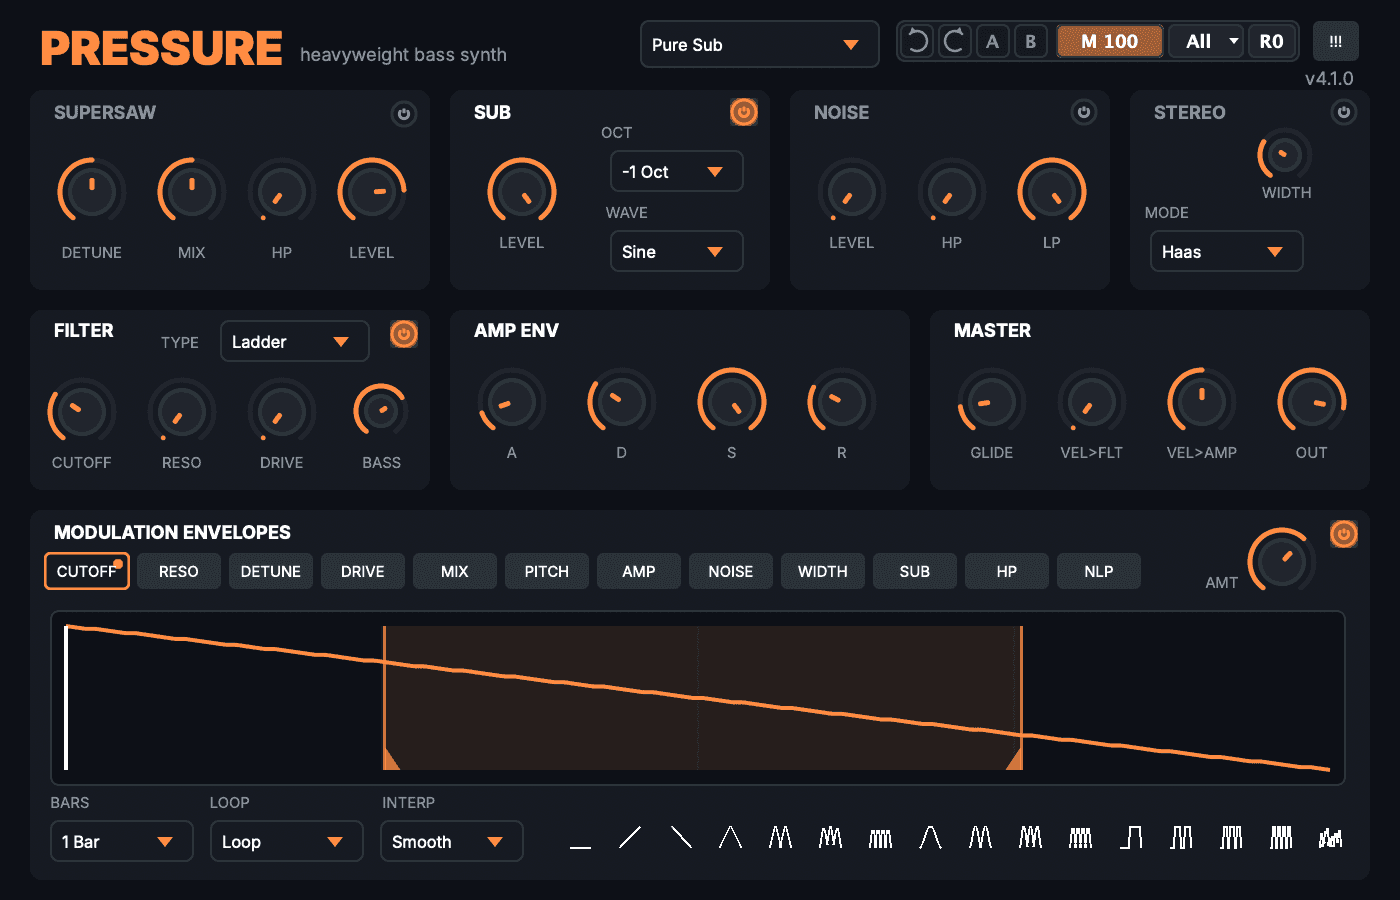Switch to the PITCH modulation tab

(547, 571)
